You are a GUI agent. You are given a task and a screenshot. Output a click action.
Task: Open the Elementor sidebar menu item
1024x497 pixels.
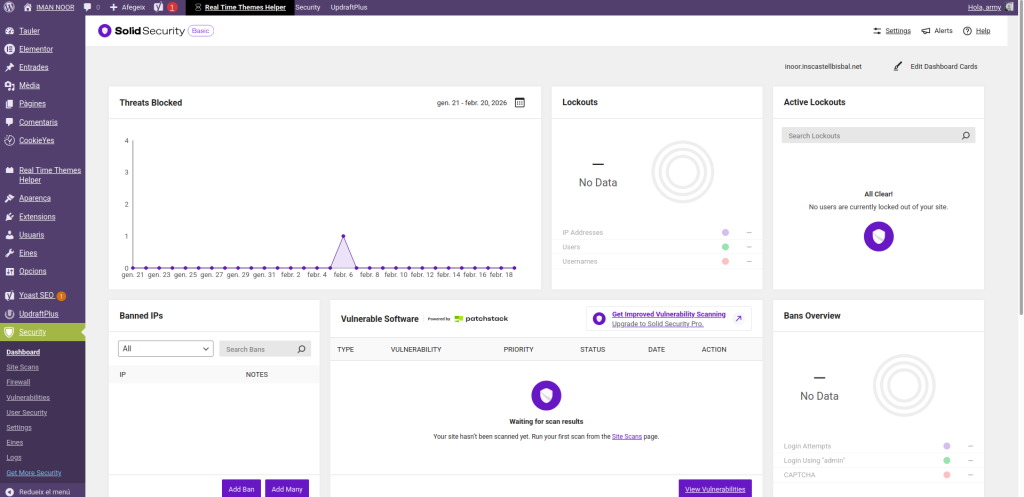[x=35, y=49]
